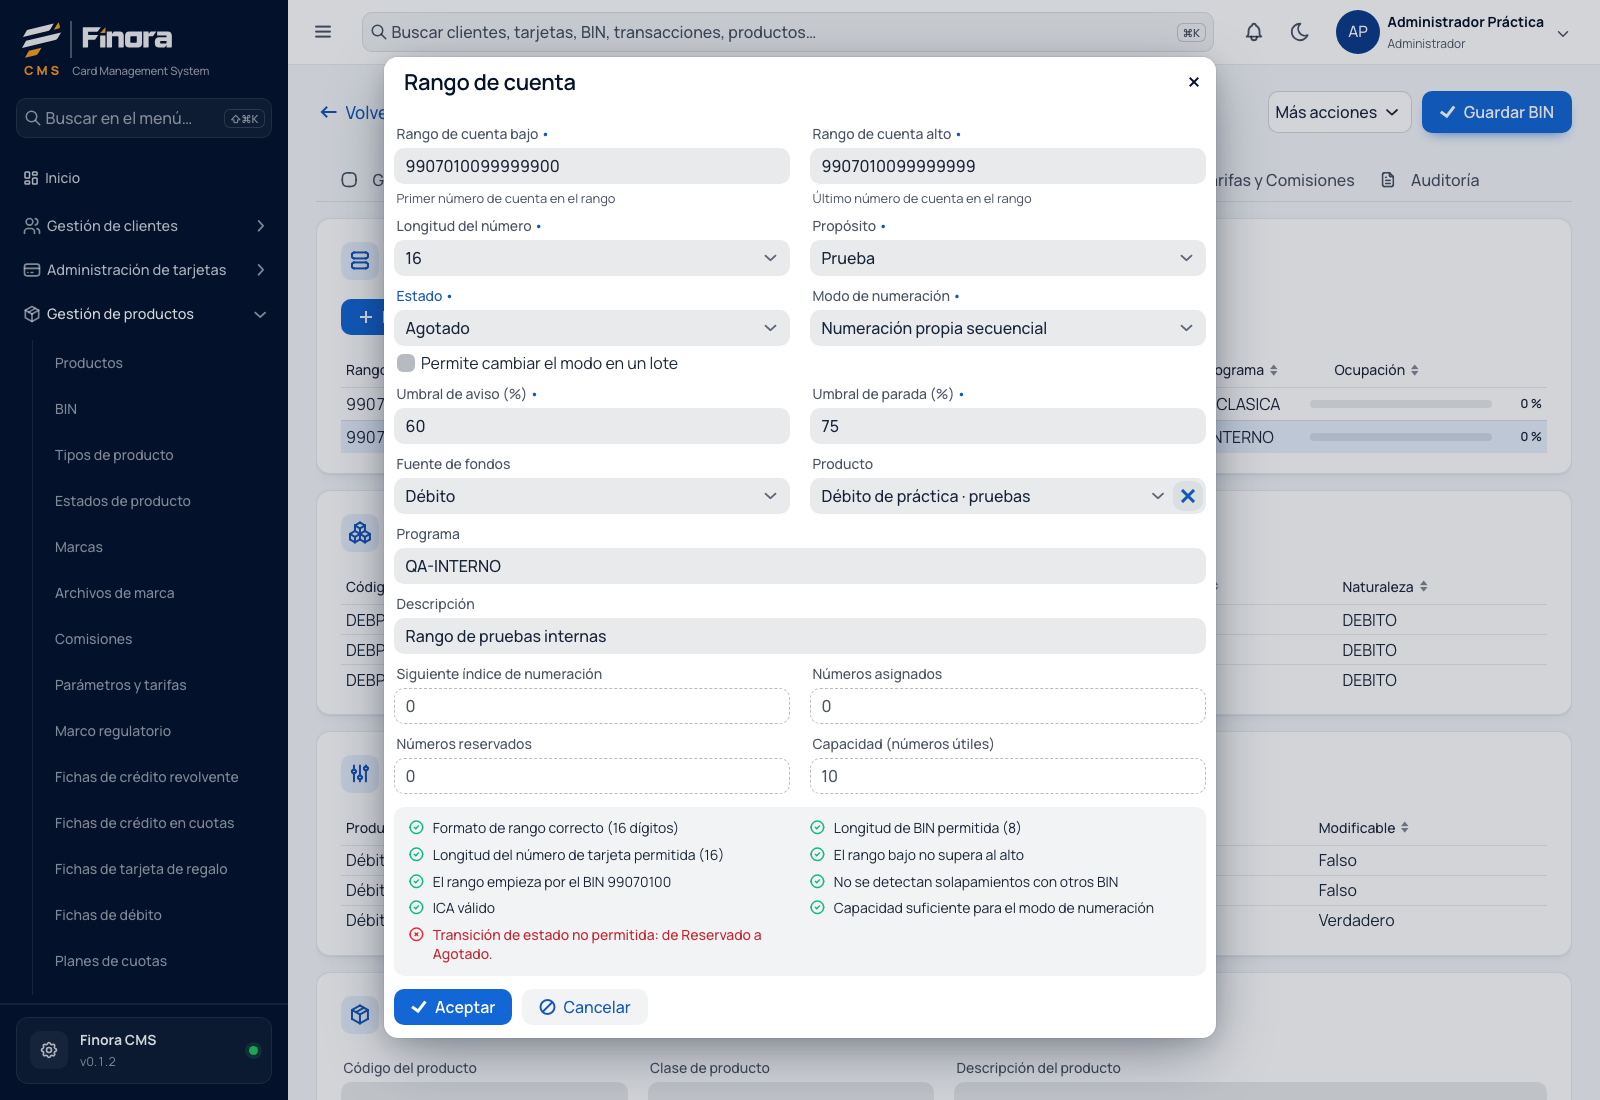
Task: Click the Auditoría tab document icon
Action: (1388, 180)
